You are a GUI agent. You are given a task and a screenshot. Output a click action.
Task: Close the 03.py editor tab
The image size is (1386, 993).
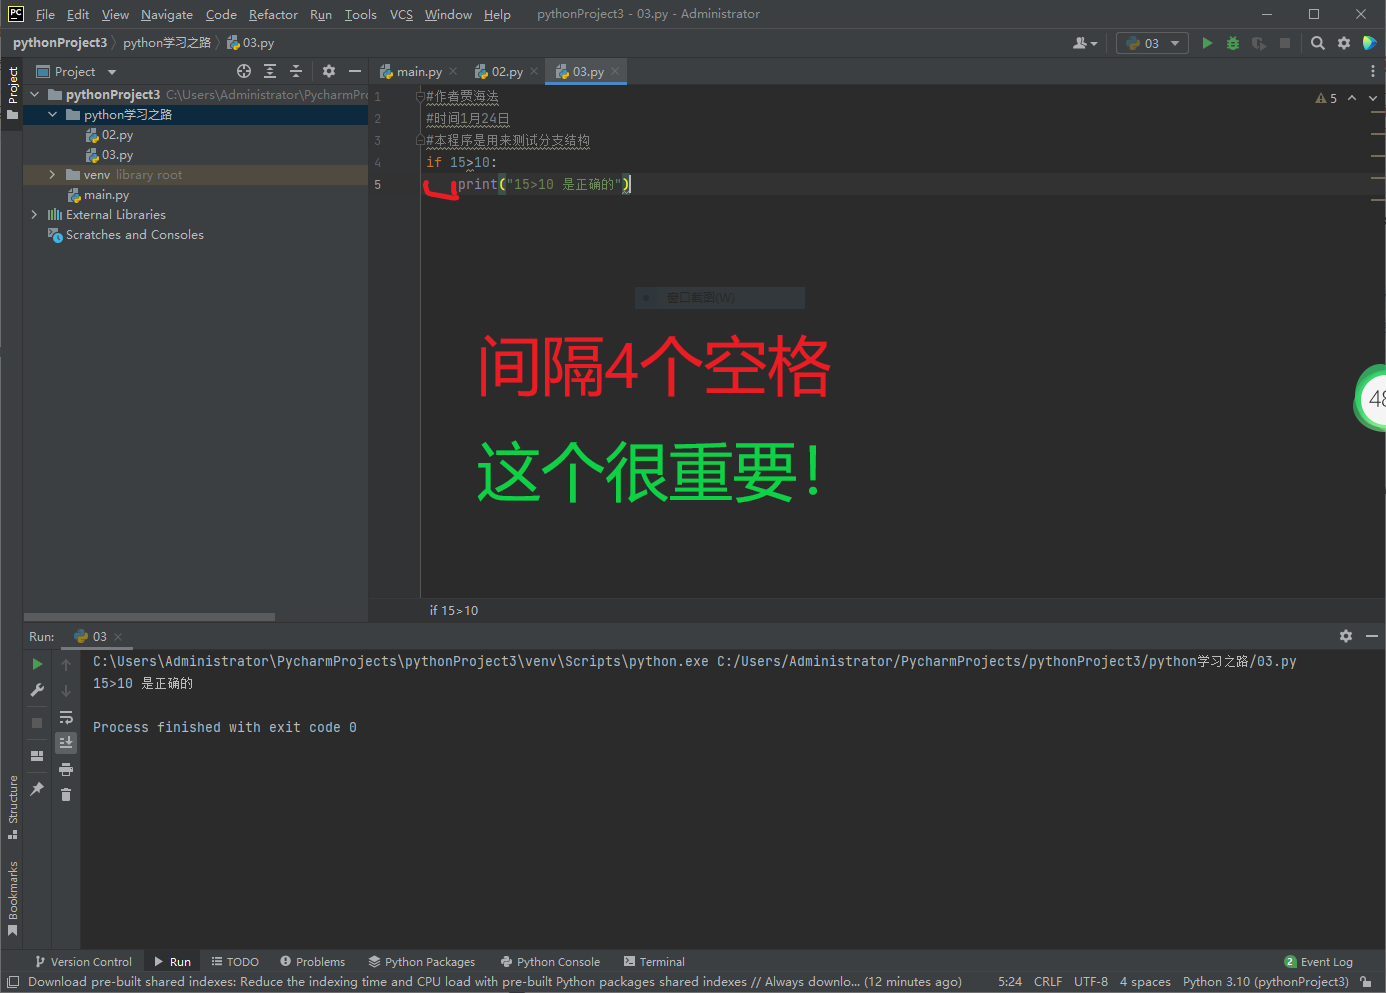(615, 71)
